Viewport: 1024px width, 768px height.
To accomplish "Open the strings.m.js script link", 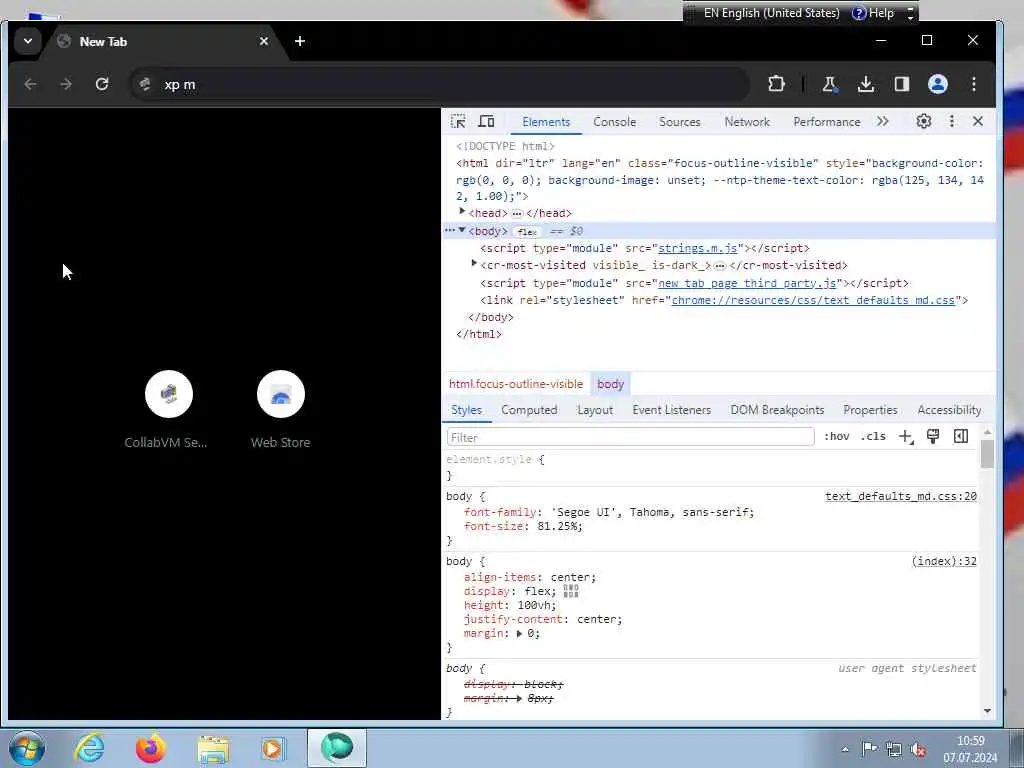I will (697, 248).
